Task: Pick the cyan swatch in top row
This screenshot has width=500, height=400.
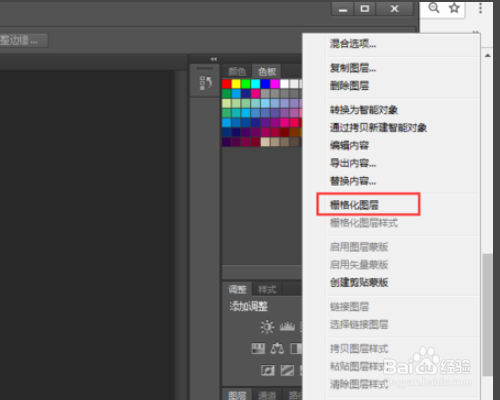Action: click(255, 84)
